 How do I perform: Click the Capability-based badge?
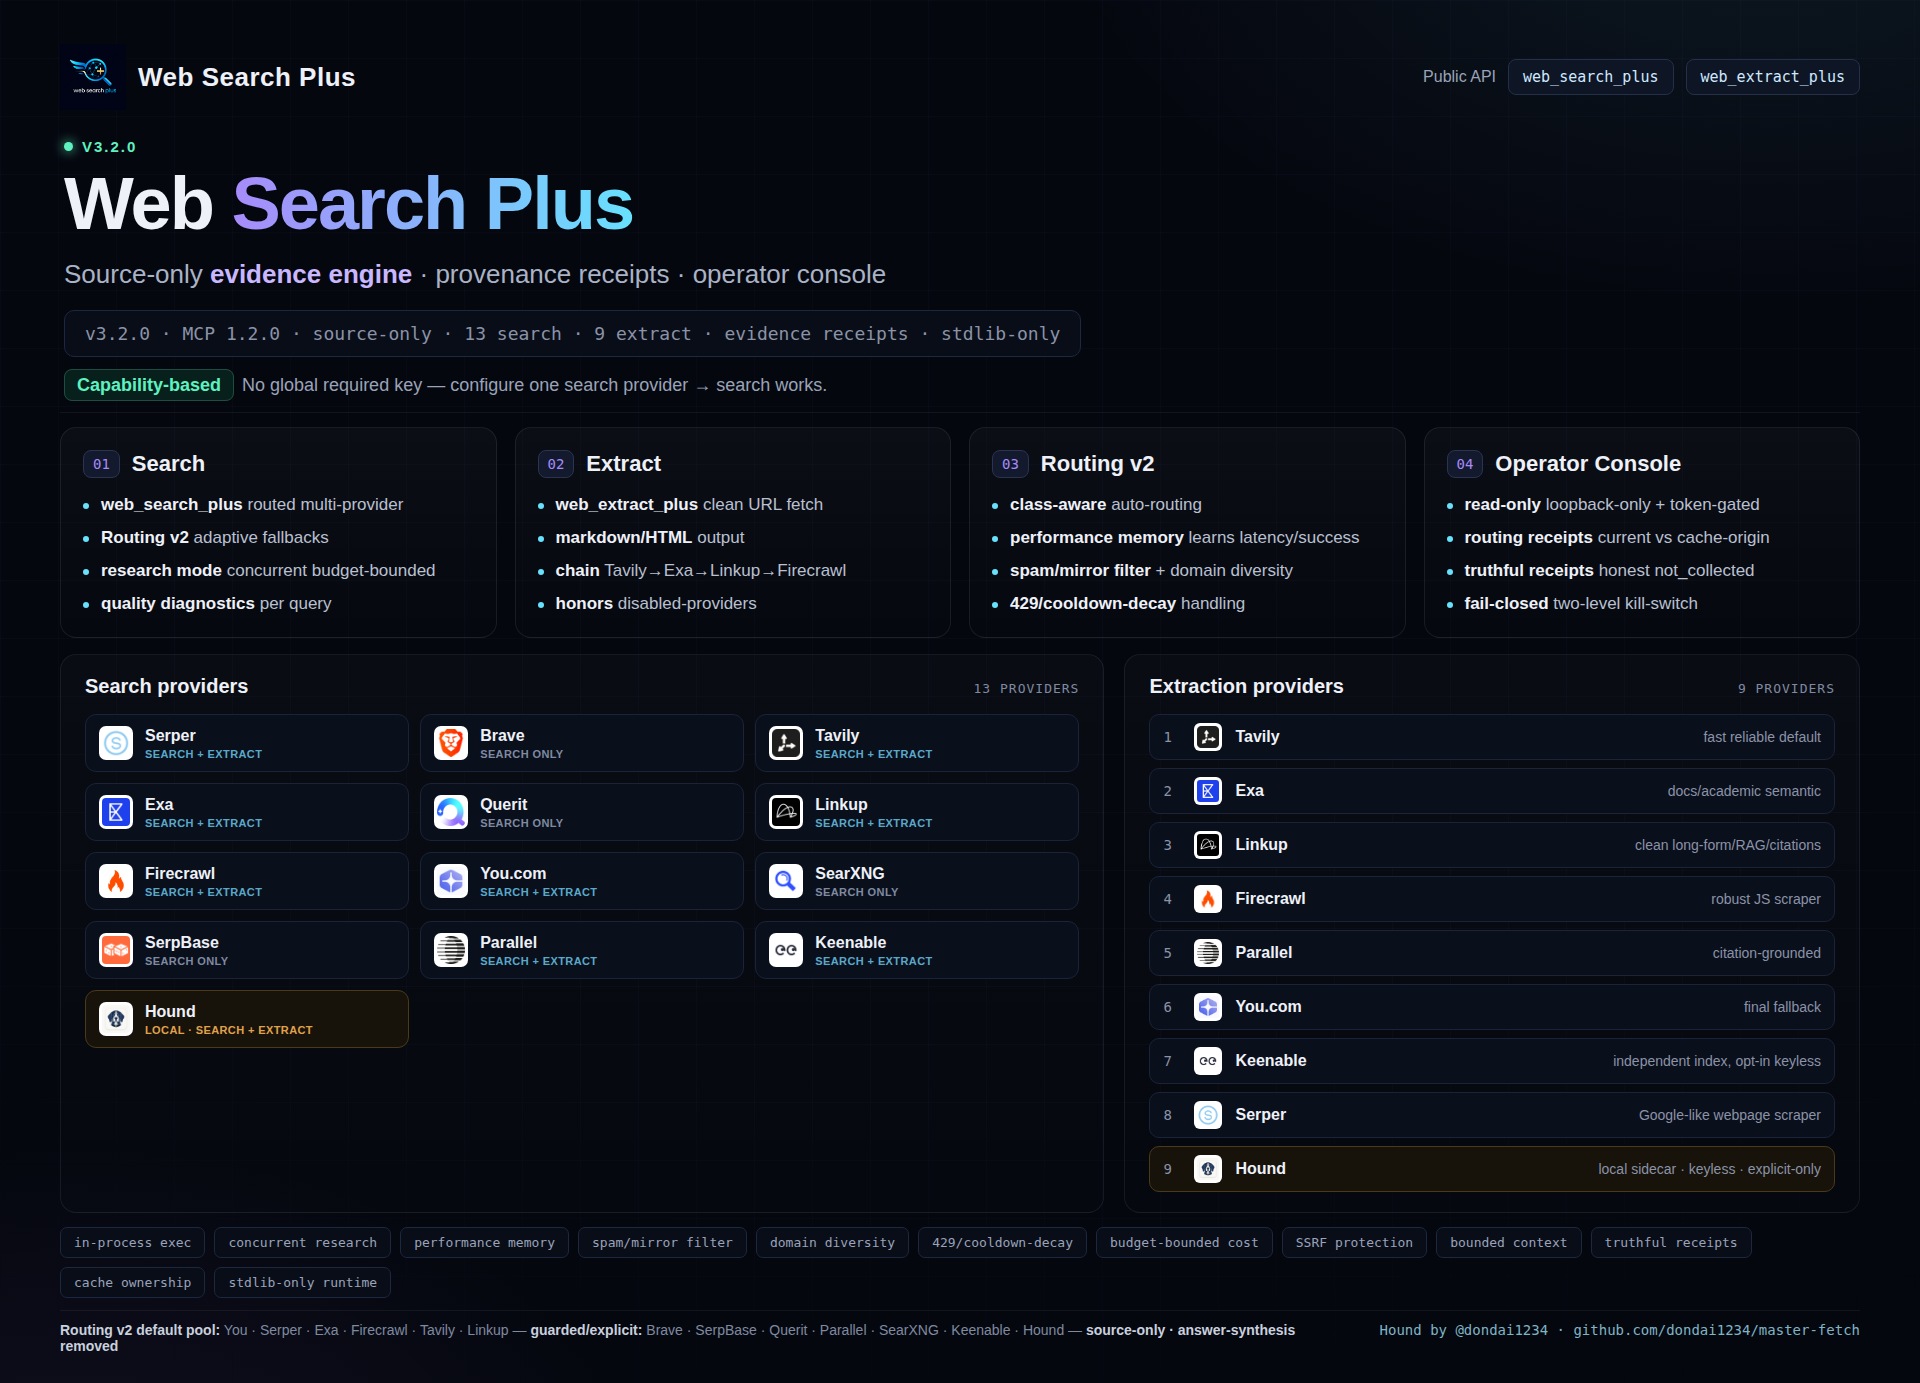pos(149,385)
